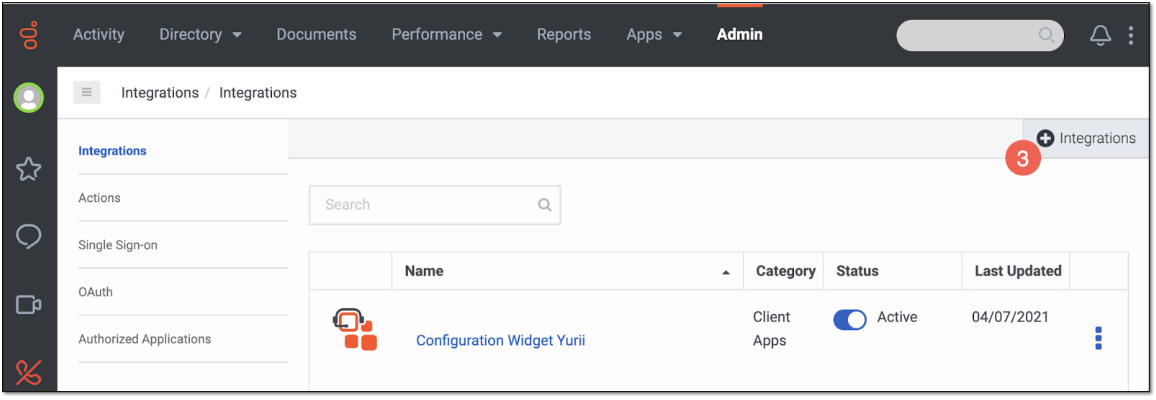Open OAuth section

(95, 292)
